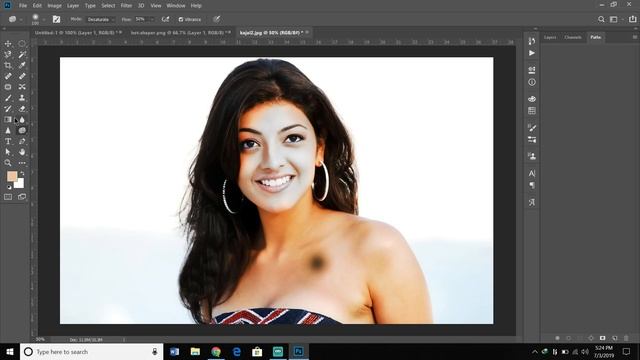Select the Zoom tool
The image size is (640, 360).
[x=8, y=163]
